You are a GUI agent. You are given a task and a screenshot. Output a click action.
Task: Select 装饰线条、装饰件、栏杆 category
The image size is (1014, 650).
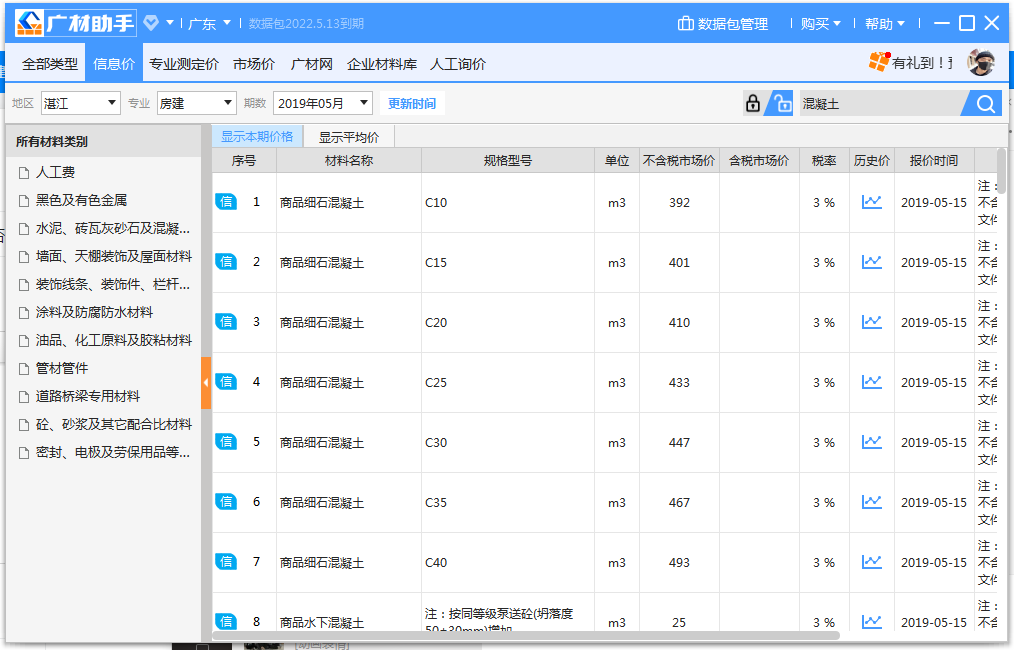coord(113,284)
